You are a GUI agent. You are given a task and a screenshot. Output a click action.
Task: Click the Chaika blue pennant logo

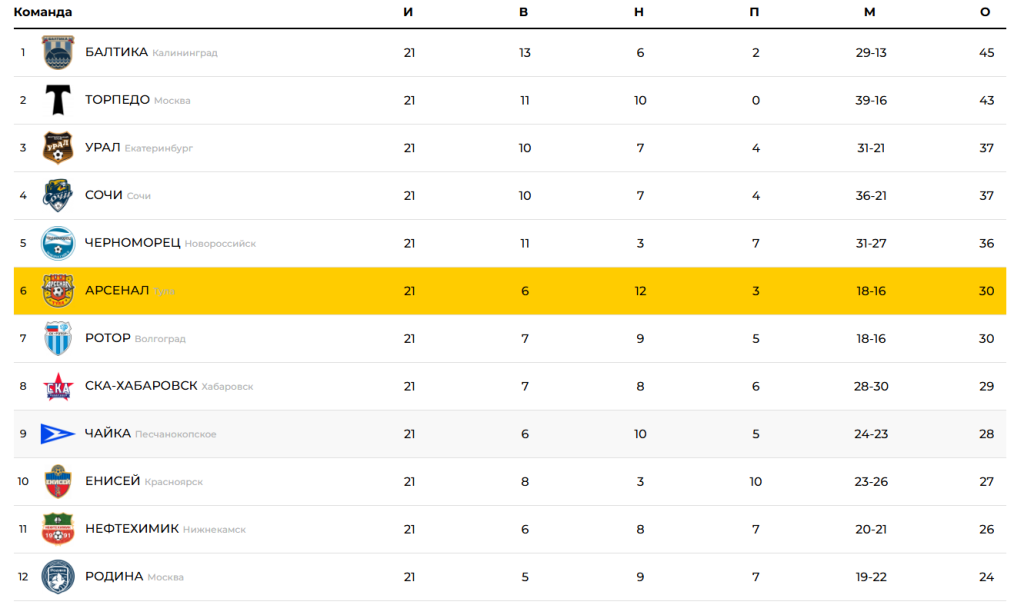tap(58, 434)
